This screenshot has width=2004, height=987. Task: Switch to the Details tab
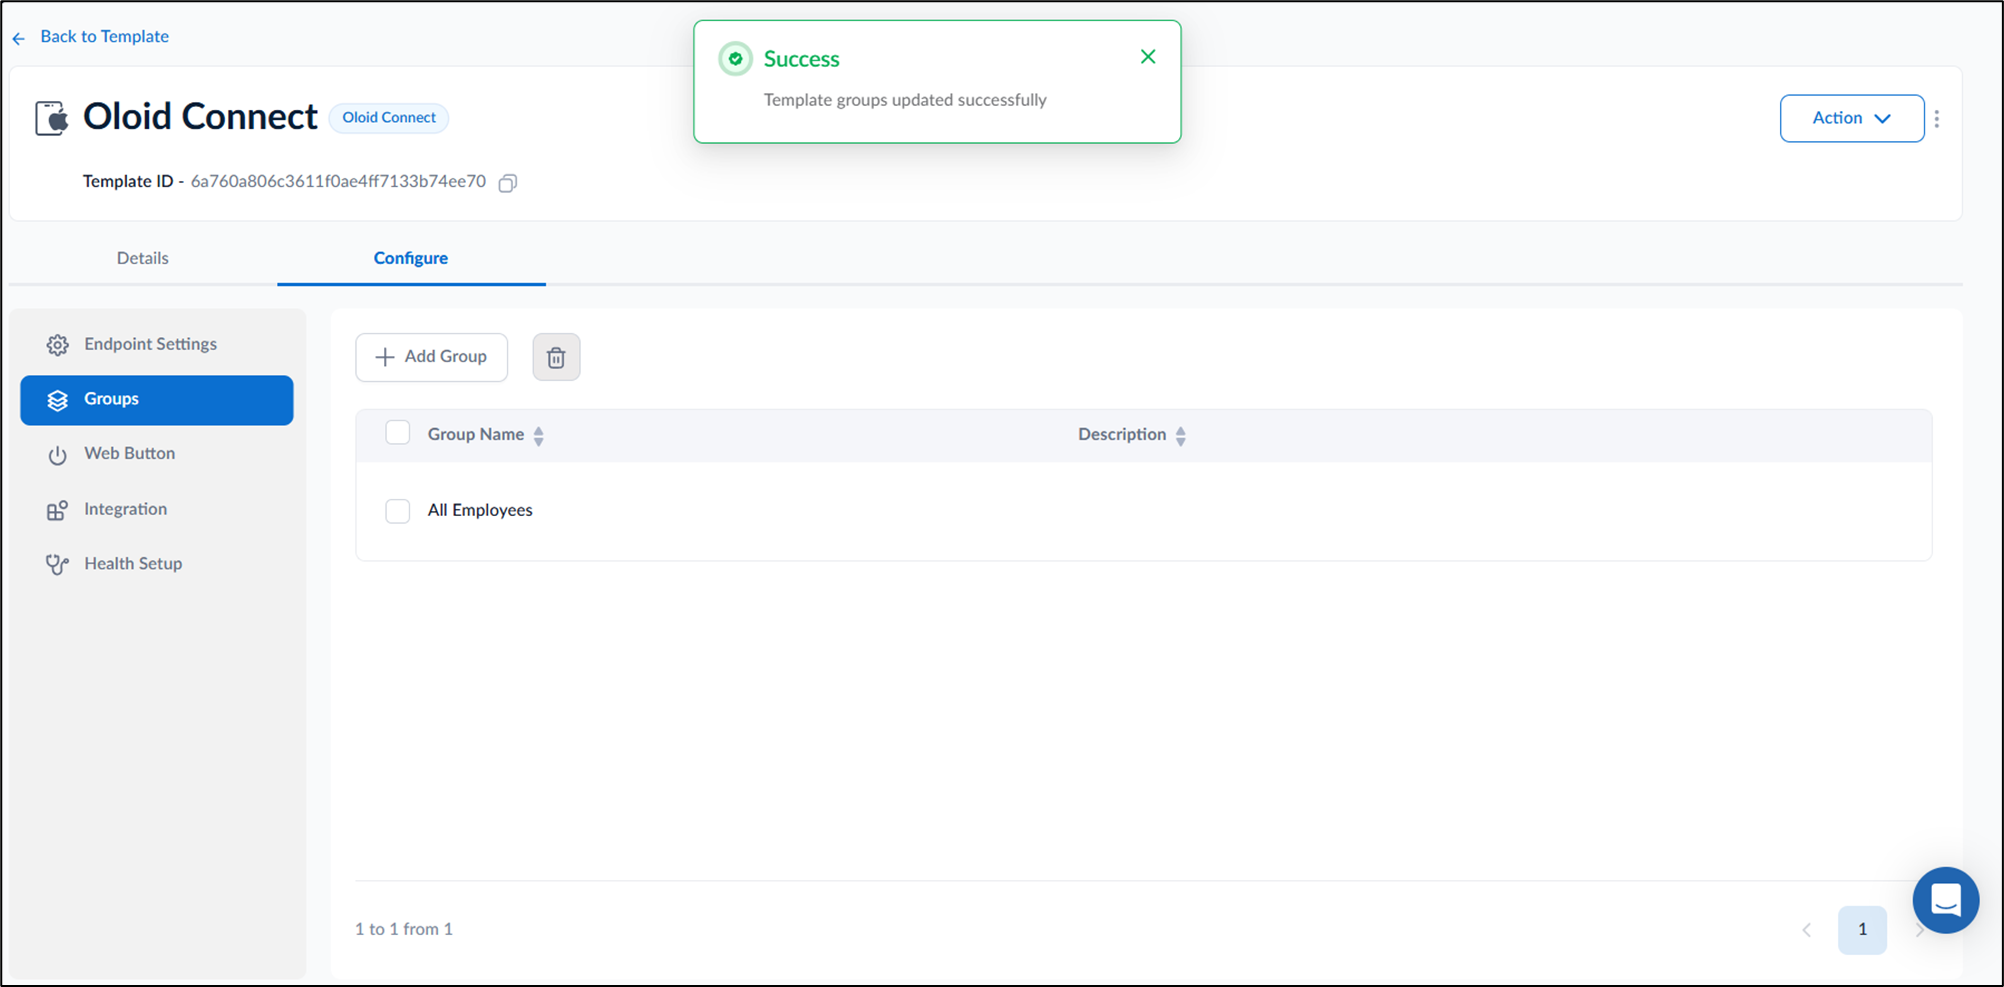[143, 258]
